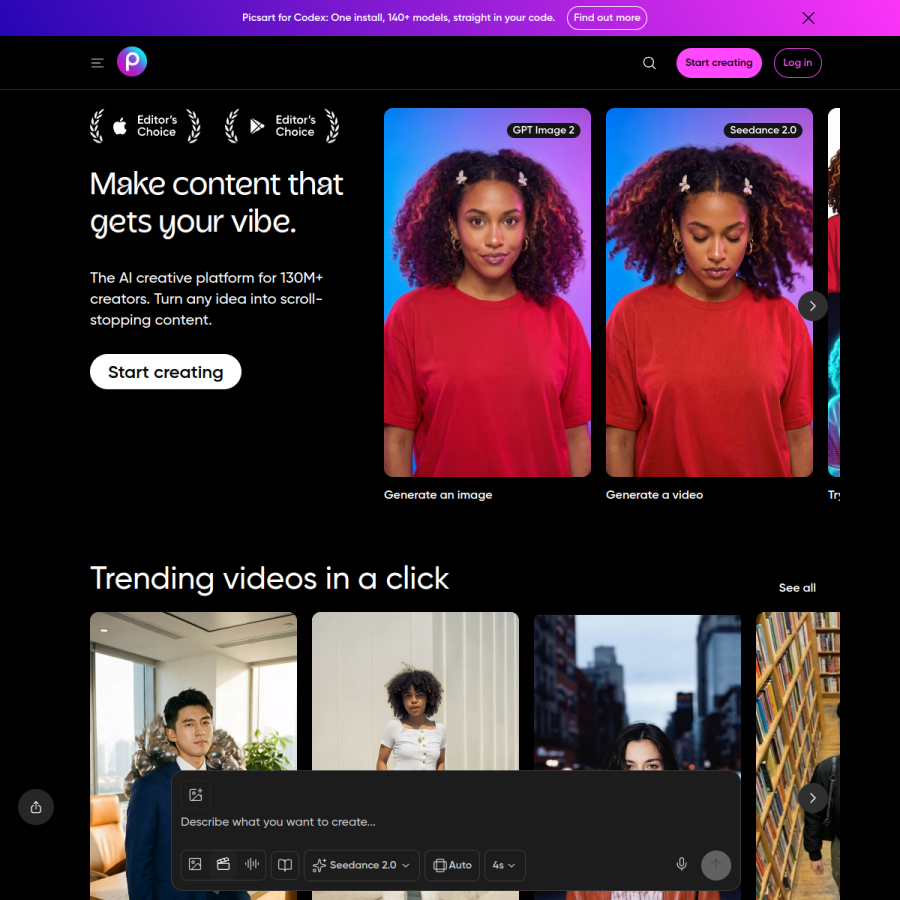The width and height of the screenshot is (900, 900).
Task: Open the woman in white top video
Action: [415, 691]
